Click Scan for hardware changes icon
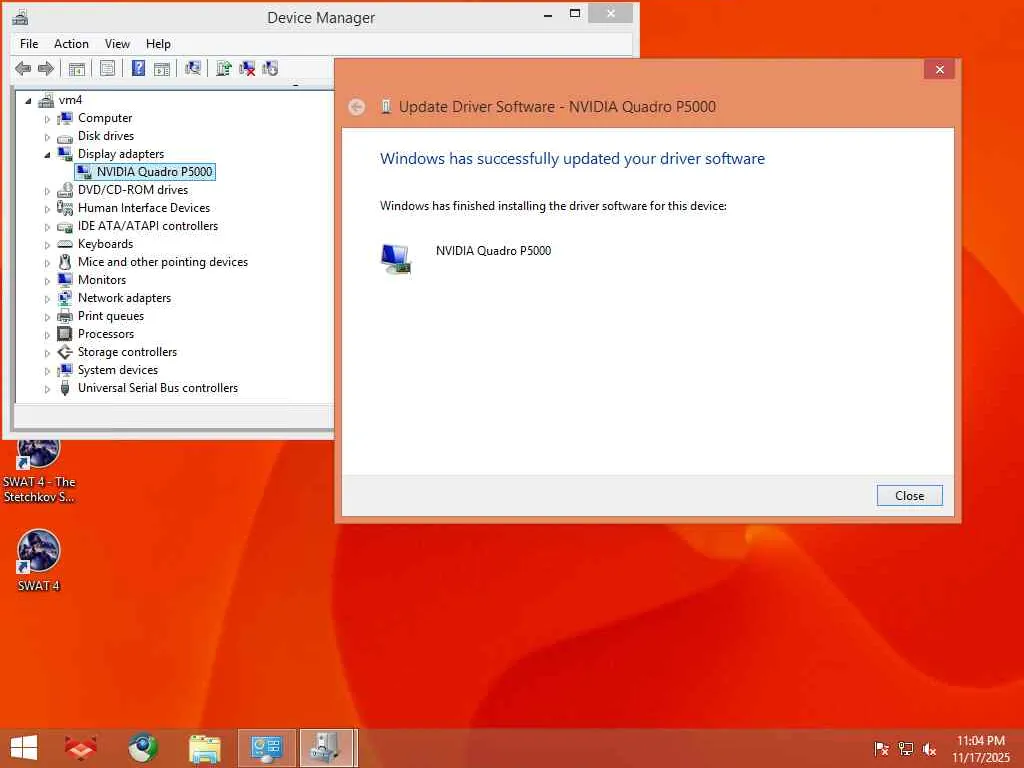This screenshot has width=1024, height=768. click(x=193, y=68)
